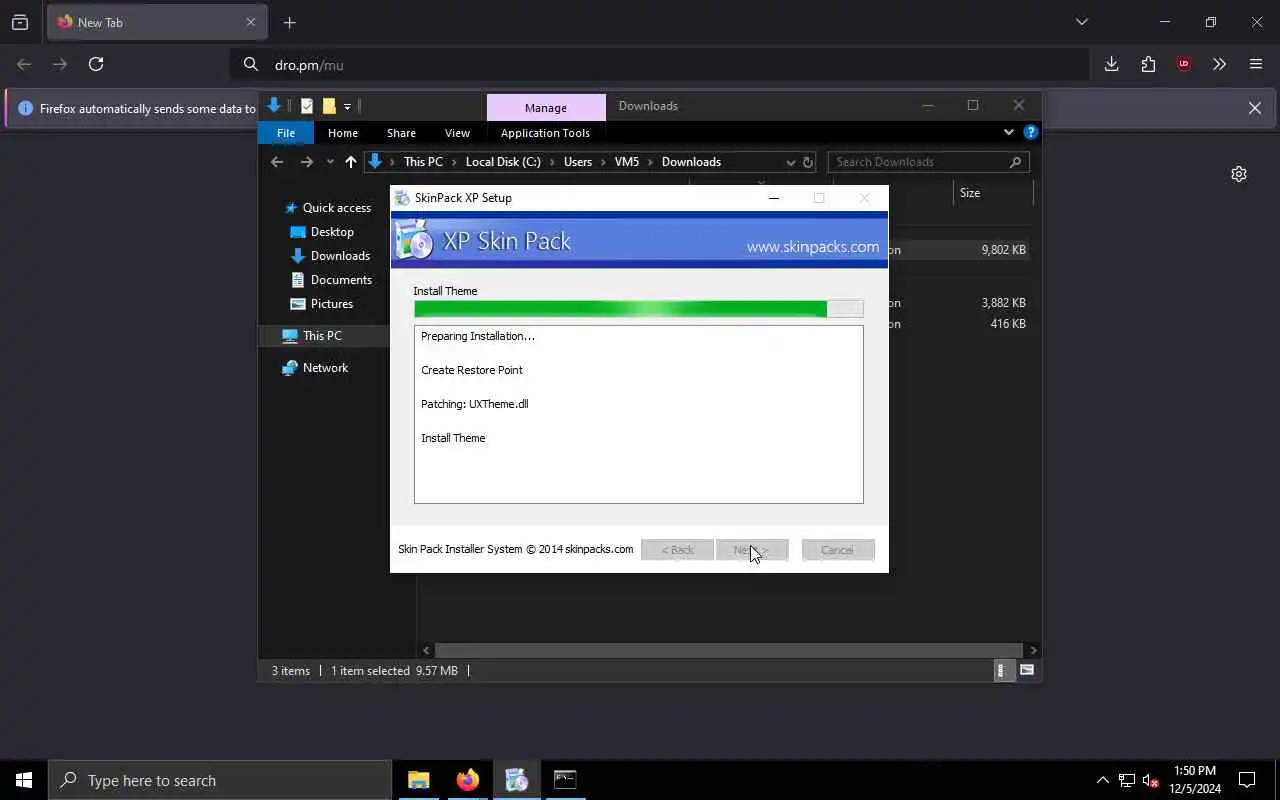Image resolution: width=1280 pixels, height=800 pixels.
Task: Click the Search Downloads field
Action: 928,162
